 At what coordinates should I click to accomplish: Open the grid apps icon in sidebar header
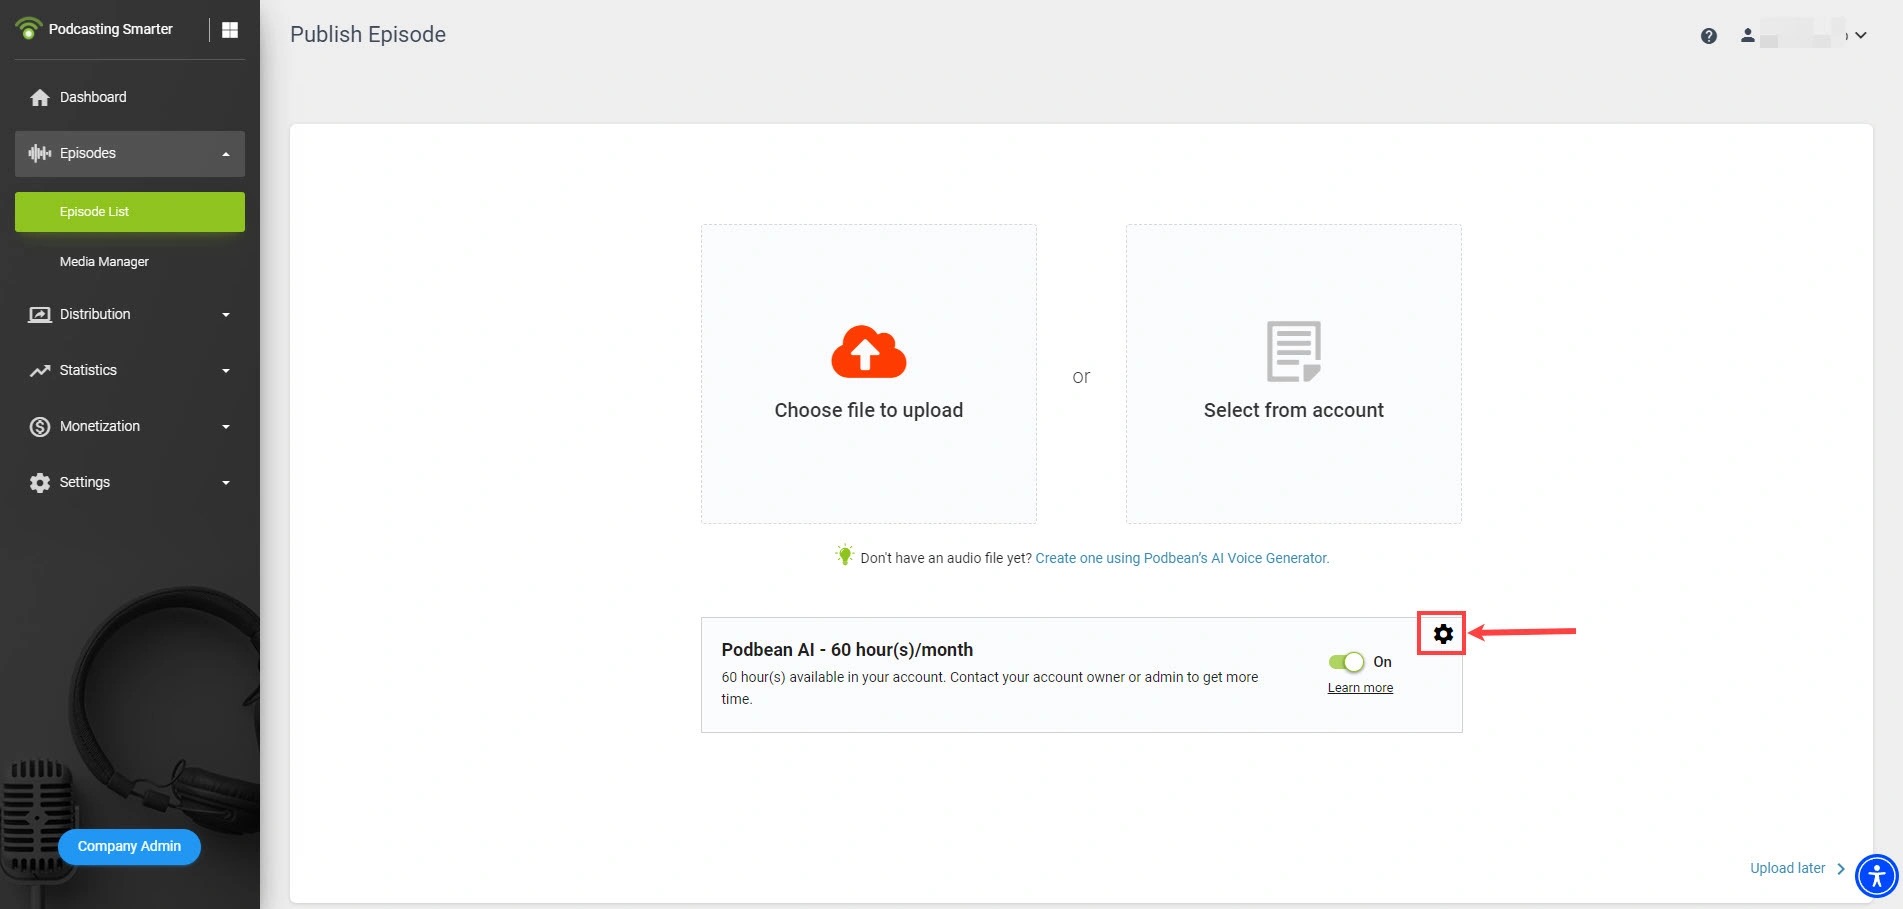pos(230,30)
